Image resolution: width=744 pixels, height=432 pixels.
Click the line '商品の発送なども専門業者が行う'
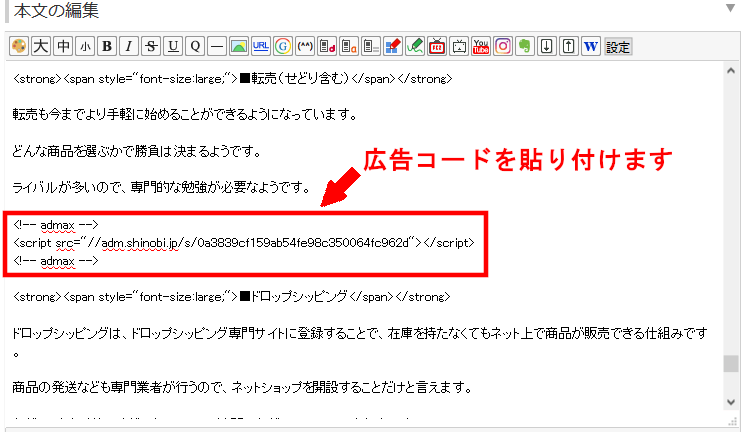coord(242,387)
